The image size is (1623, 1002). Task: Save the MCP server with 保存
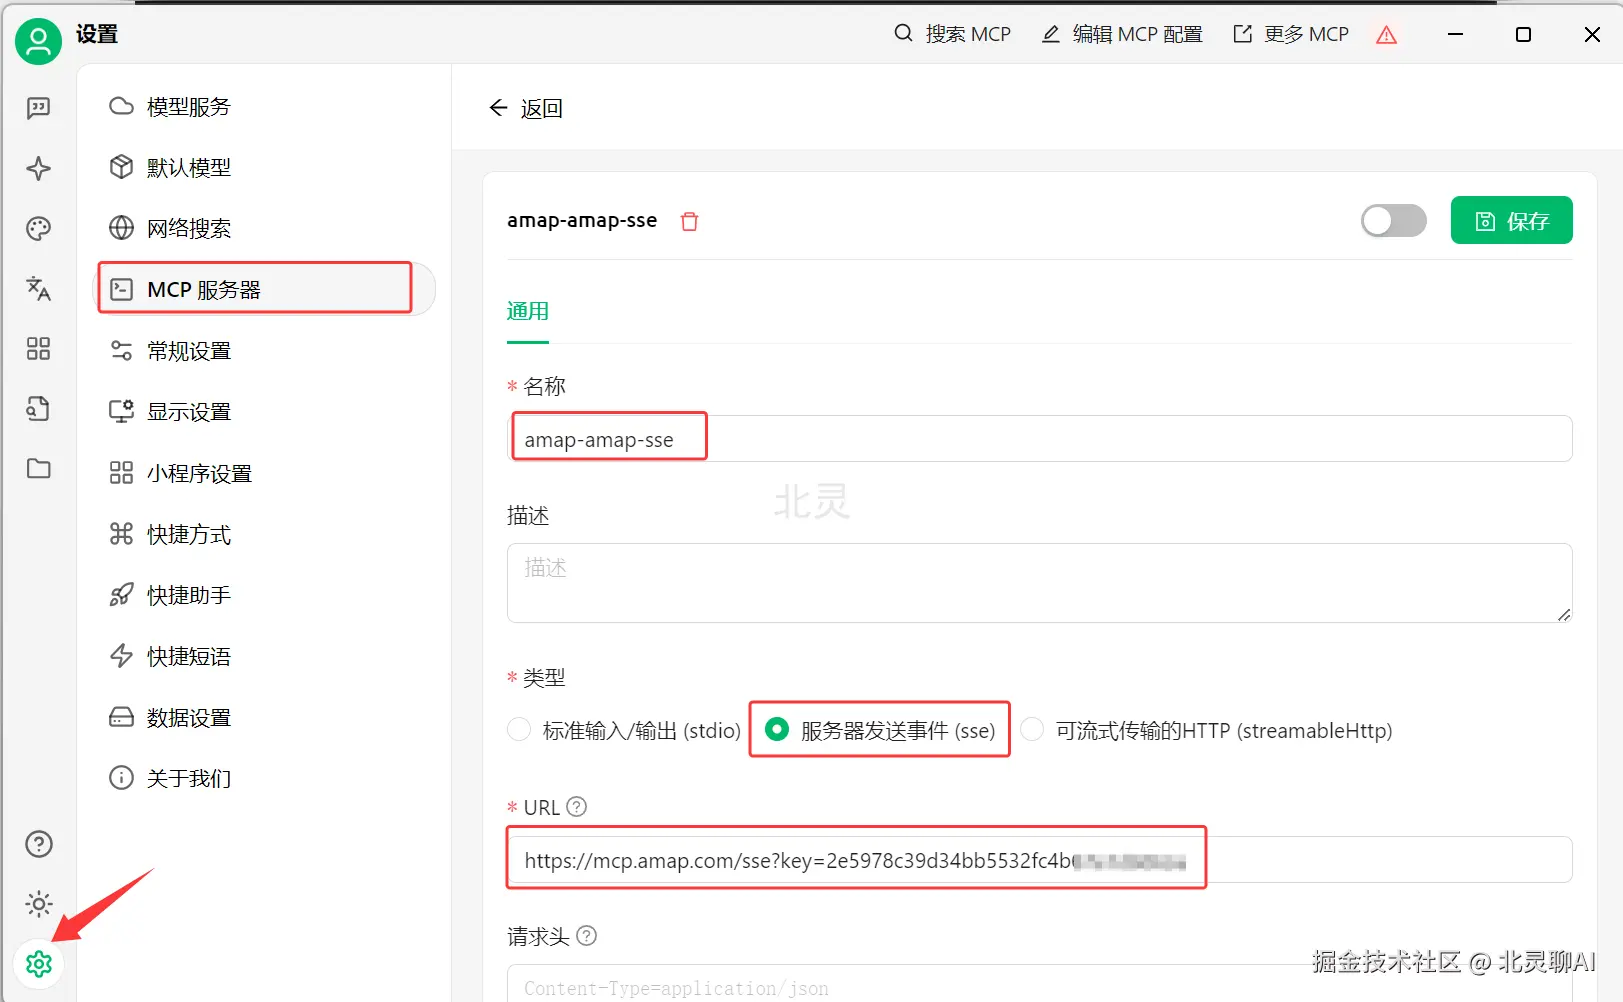tap(1511, 220)
